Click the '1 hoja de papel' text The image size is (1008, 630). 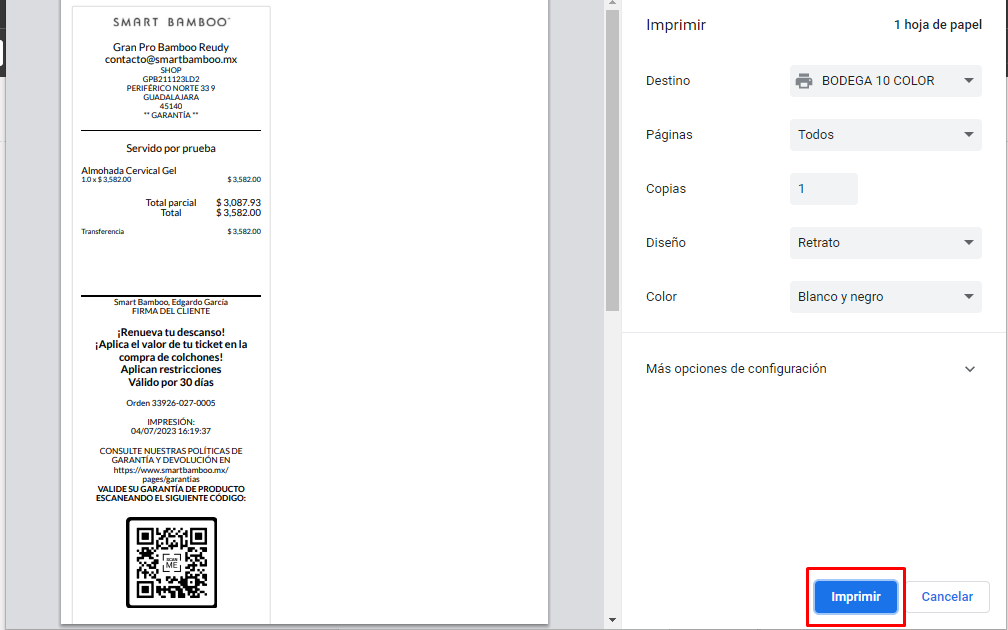coord(938,25)
